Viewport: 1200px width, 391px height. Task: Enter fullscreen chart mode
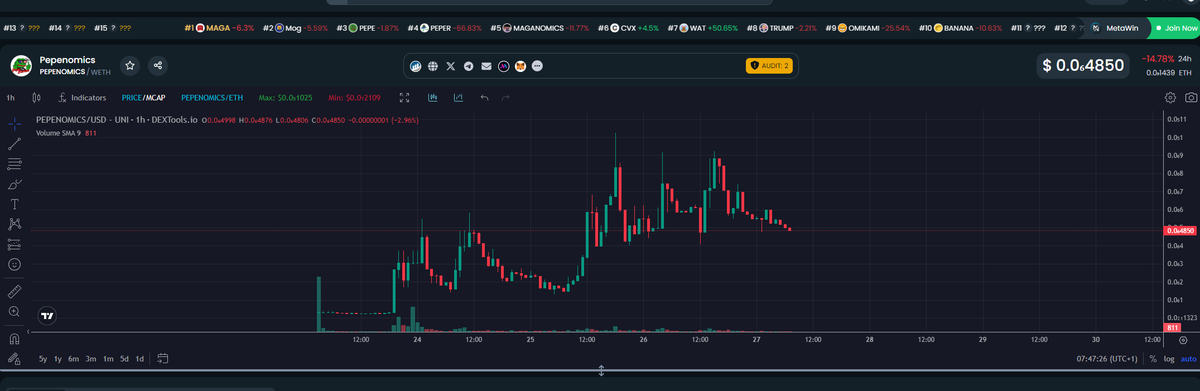404,97
